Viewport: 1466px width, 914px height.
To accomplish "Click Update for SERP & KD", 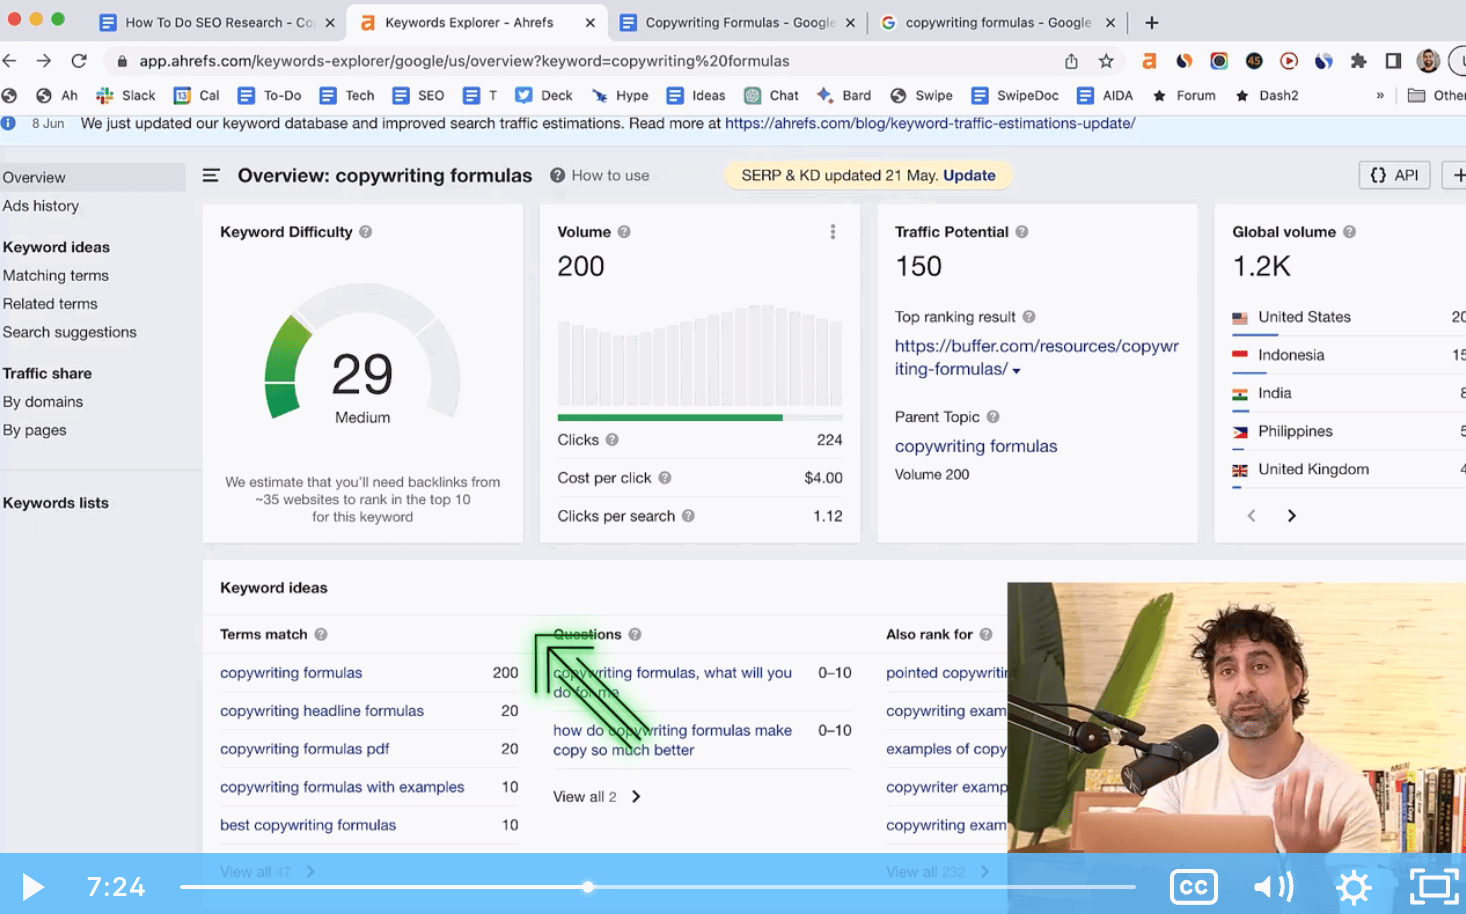I will pyautogui.click(x=969, y=176).
